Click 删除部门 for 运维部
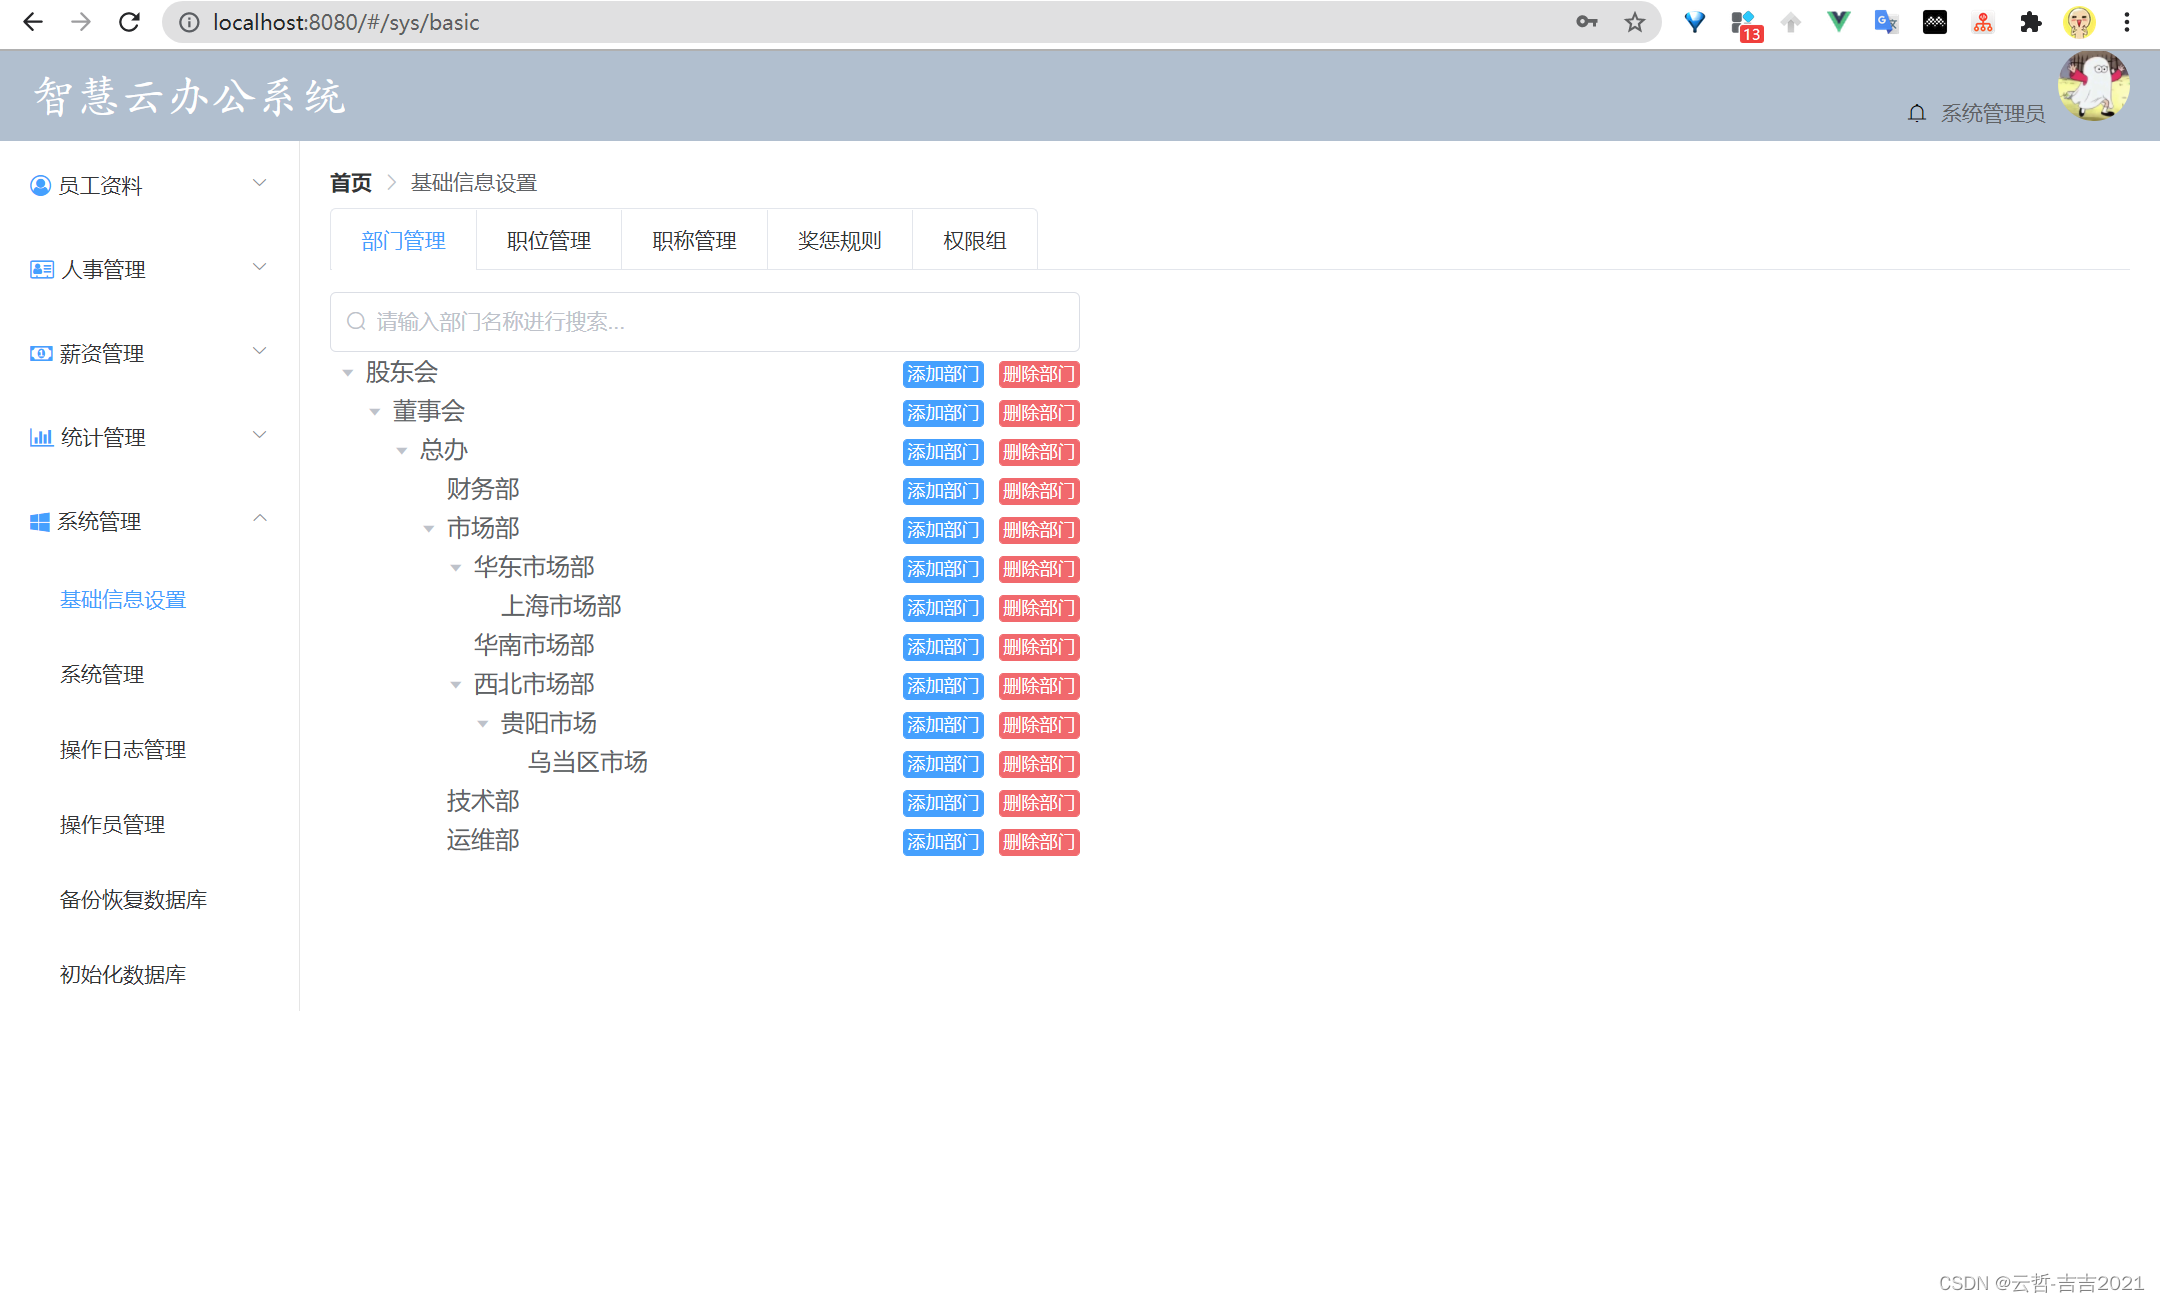Image resolution: width=2160 pixels, height=1302 pixels. tap(1038, 842)
